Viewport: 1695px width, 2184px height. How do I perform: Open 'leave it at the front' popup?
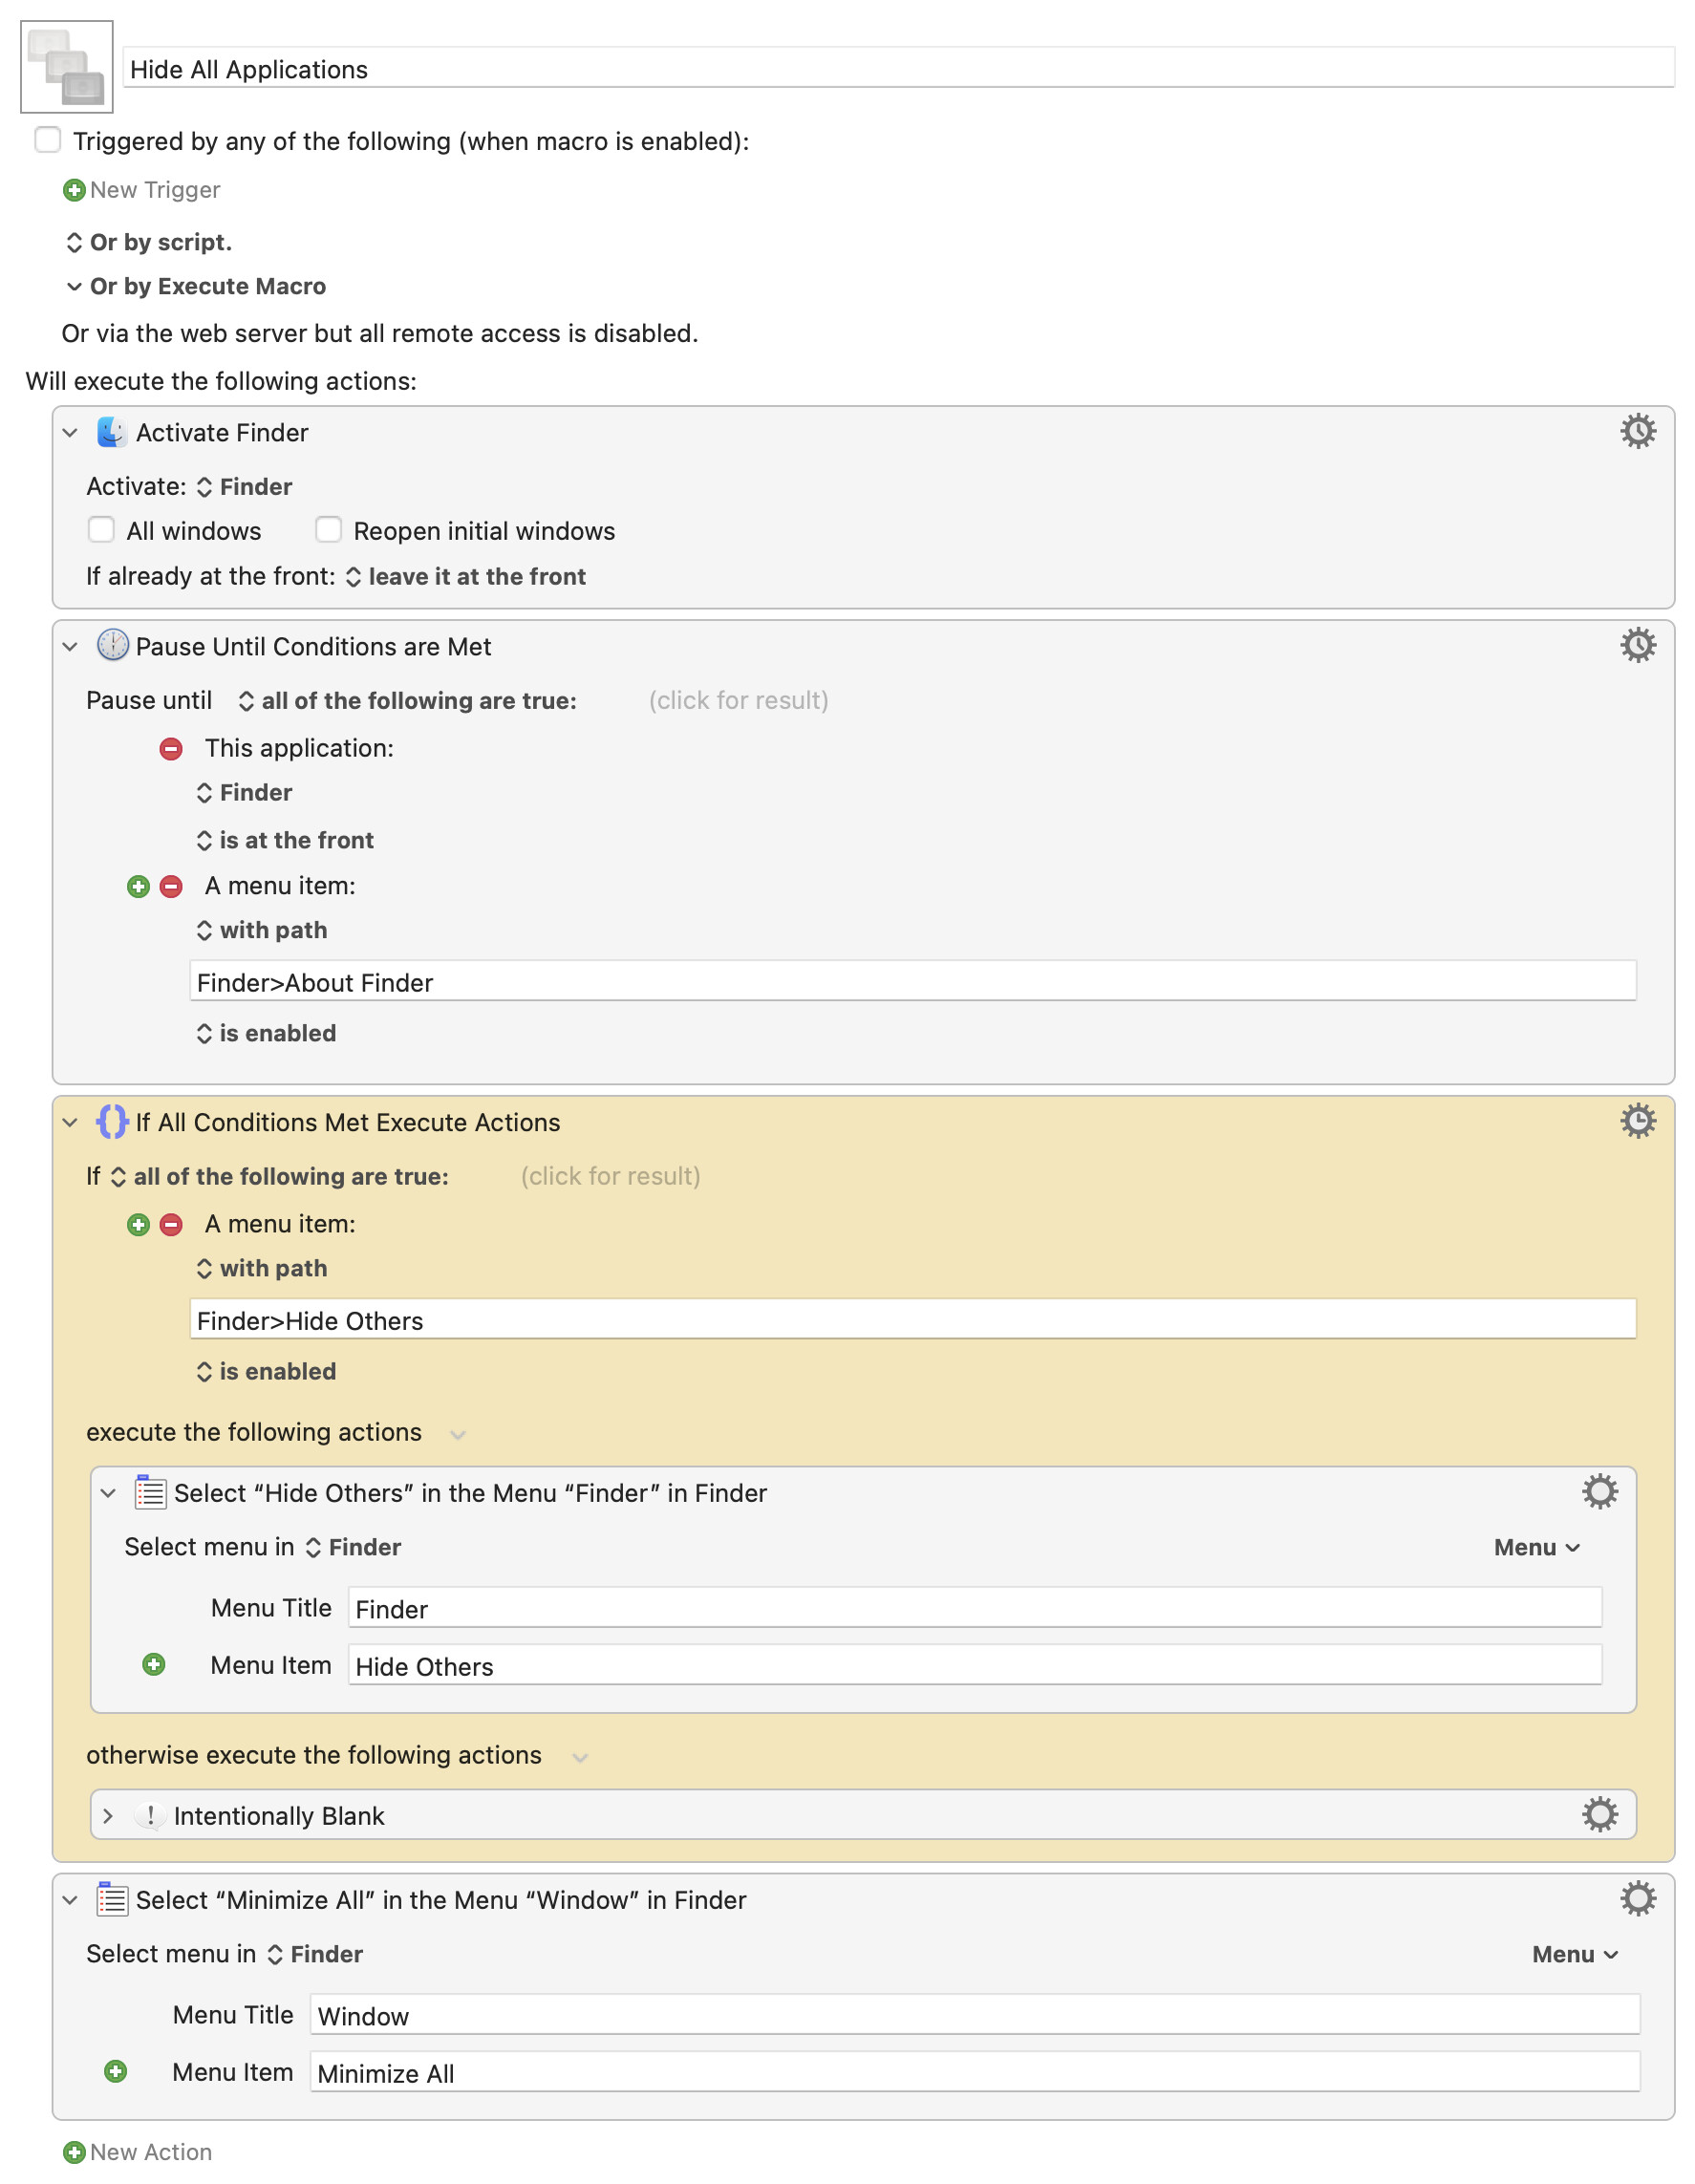466,577
